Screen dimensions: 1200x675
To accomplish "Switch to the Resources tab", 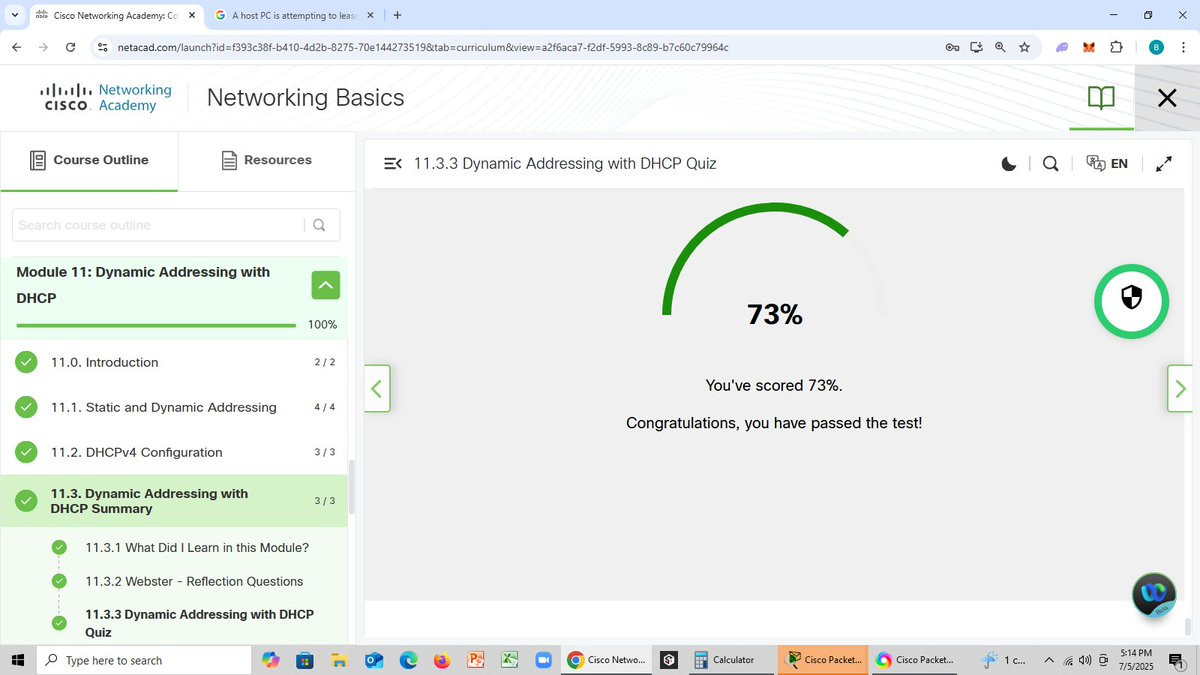I will click(266, 160).
